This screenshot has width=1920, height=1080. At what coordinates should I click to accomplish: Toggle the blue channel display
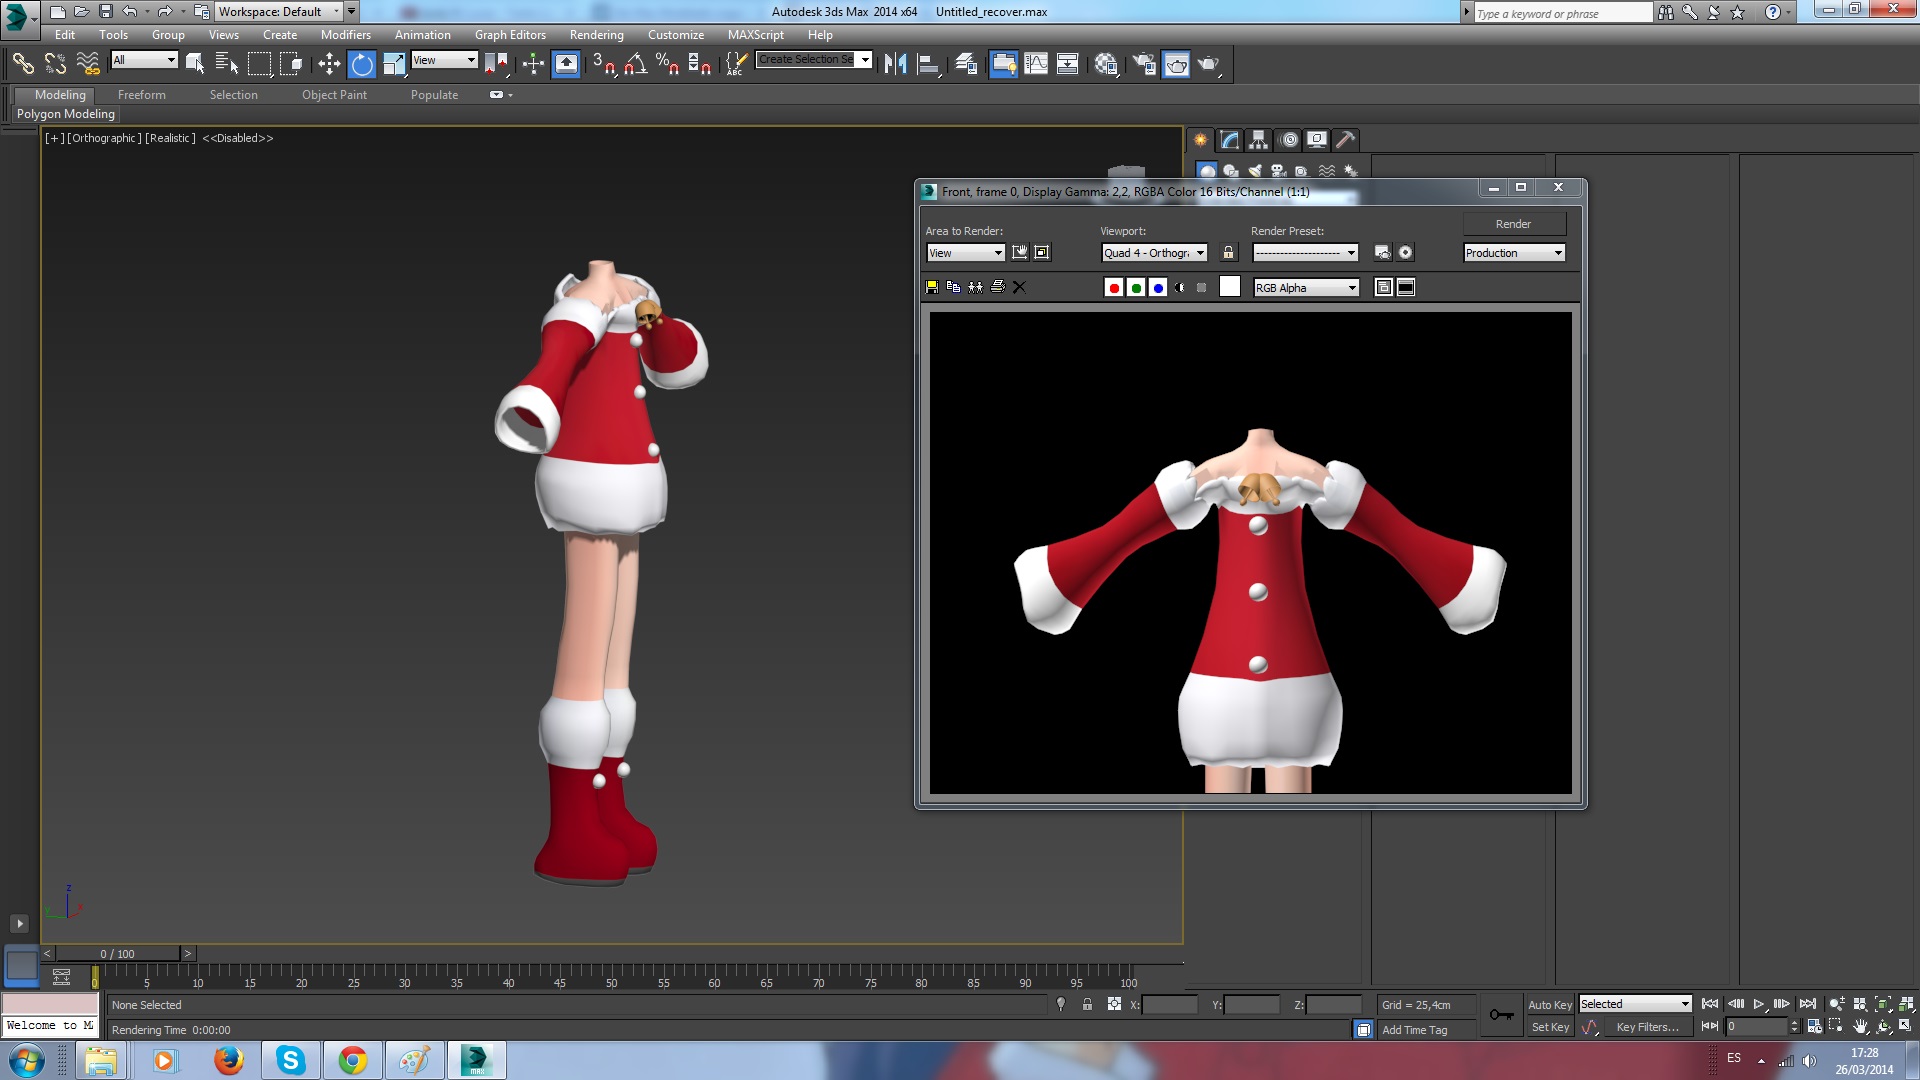tap(1158, 288)
